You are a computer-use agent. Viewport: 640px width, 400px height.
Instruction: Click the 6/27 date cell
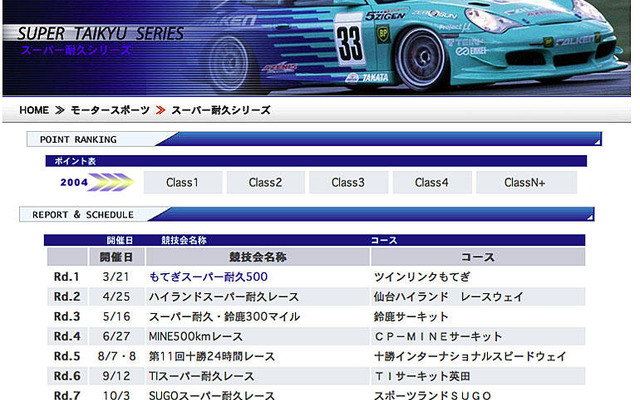(x=116, y=336)
